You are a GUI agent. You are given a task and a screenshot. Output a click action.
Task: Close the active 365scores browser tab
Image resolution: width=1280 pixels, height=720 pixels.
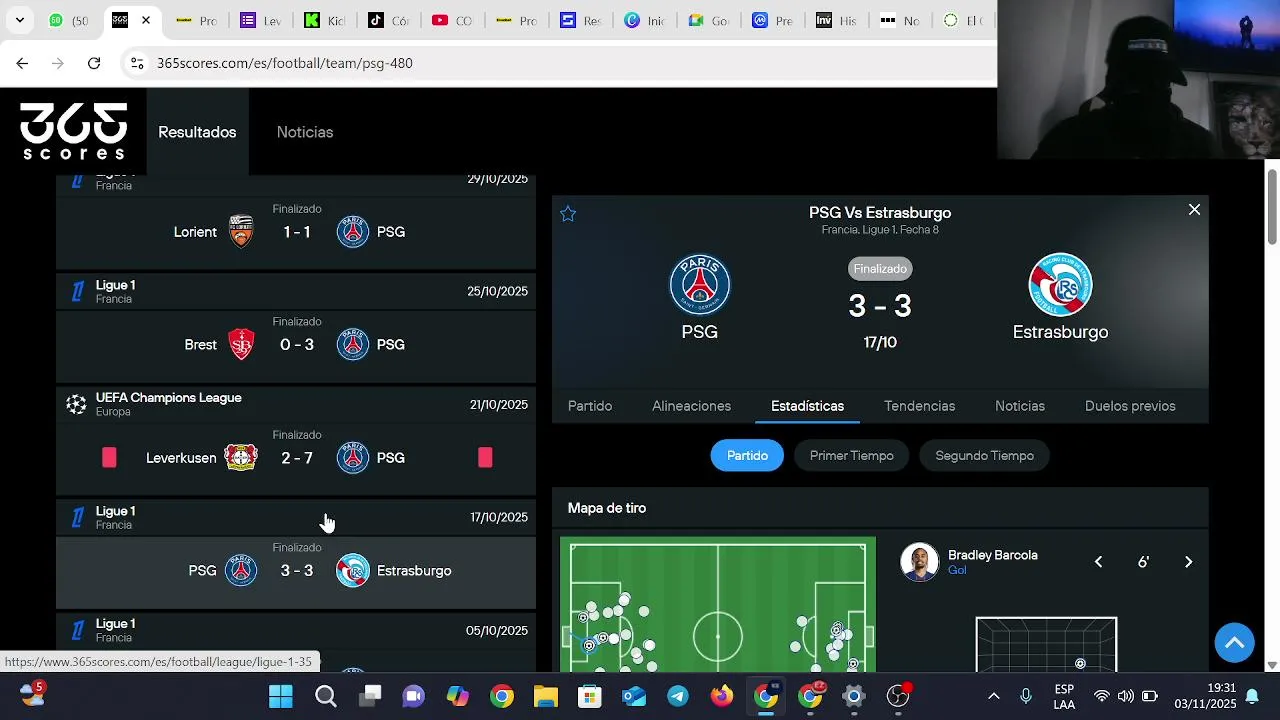pos(146,20)
